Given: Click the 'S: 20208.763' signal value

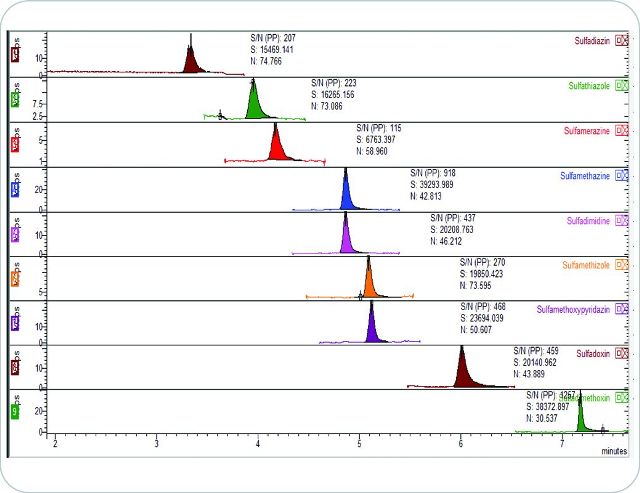Looking at the screenshot, I should [452, 230].
